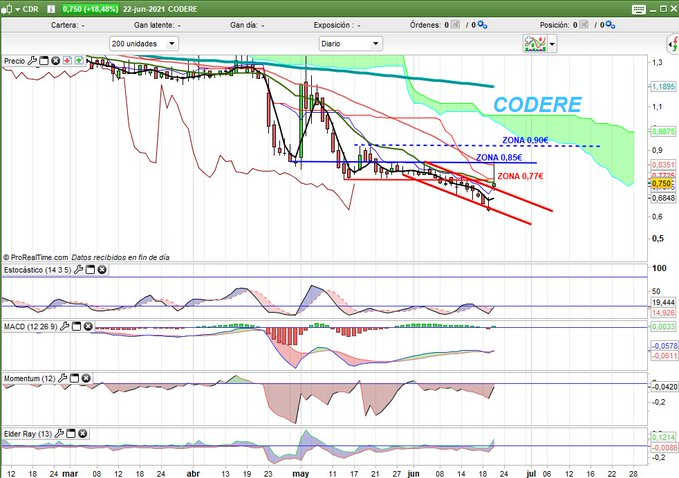
Task: Click the 'jun' label on time axis
Action: [414, 474]
